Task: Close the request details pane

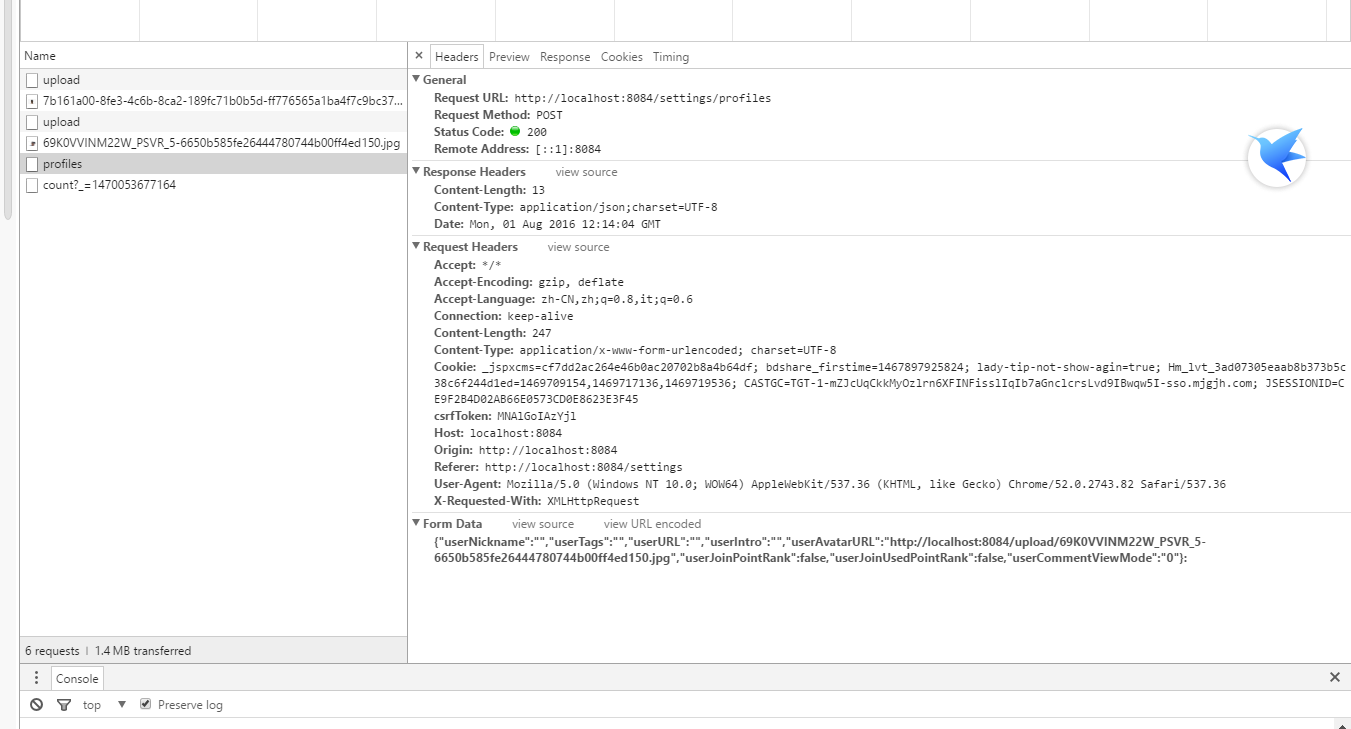Action: point(419,57)
